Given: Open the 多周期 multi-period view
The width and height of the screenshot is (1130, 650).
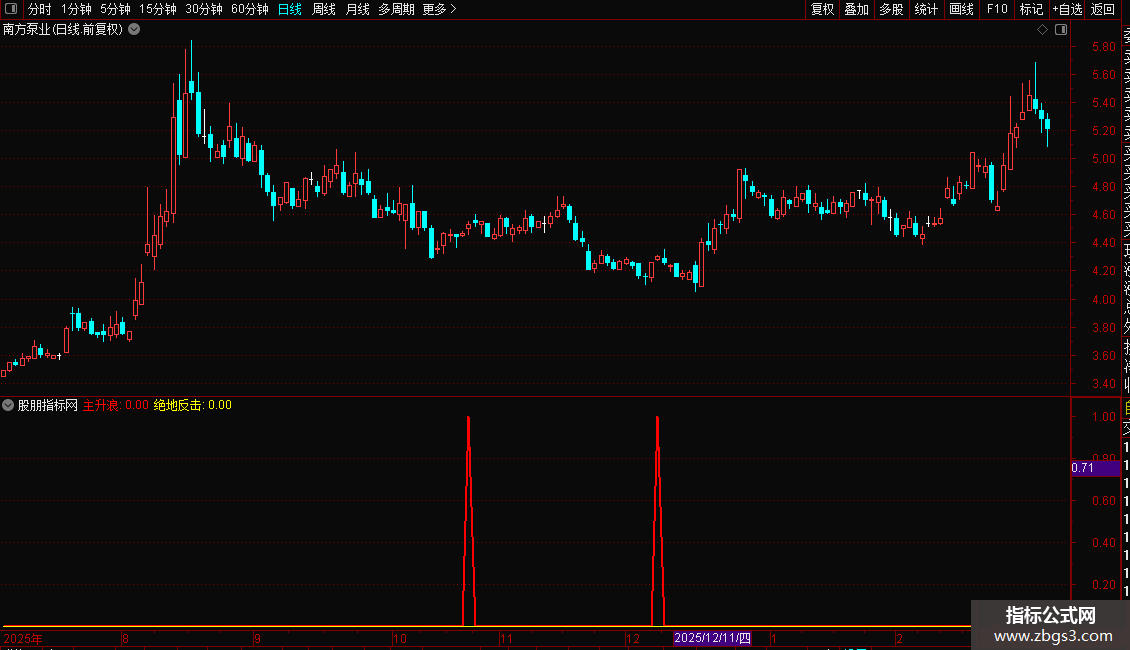Looking at the screenshot, I should coord(396,9).
